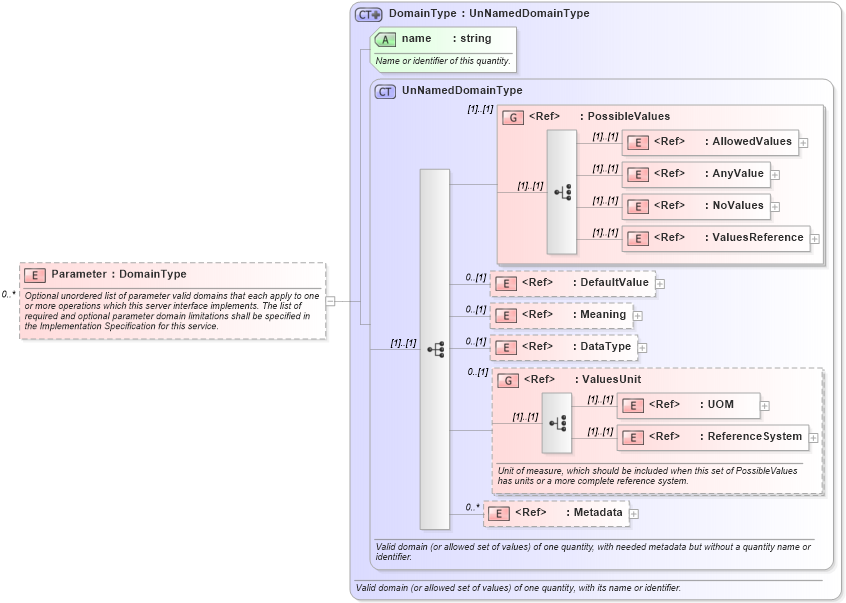
Task: Click the E icon of Parameter element
Action: (x=35, y=276)
